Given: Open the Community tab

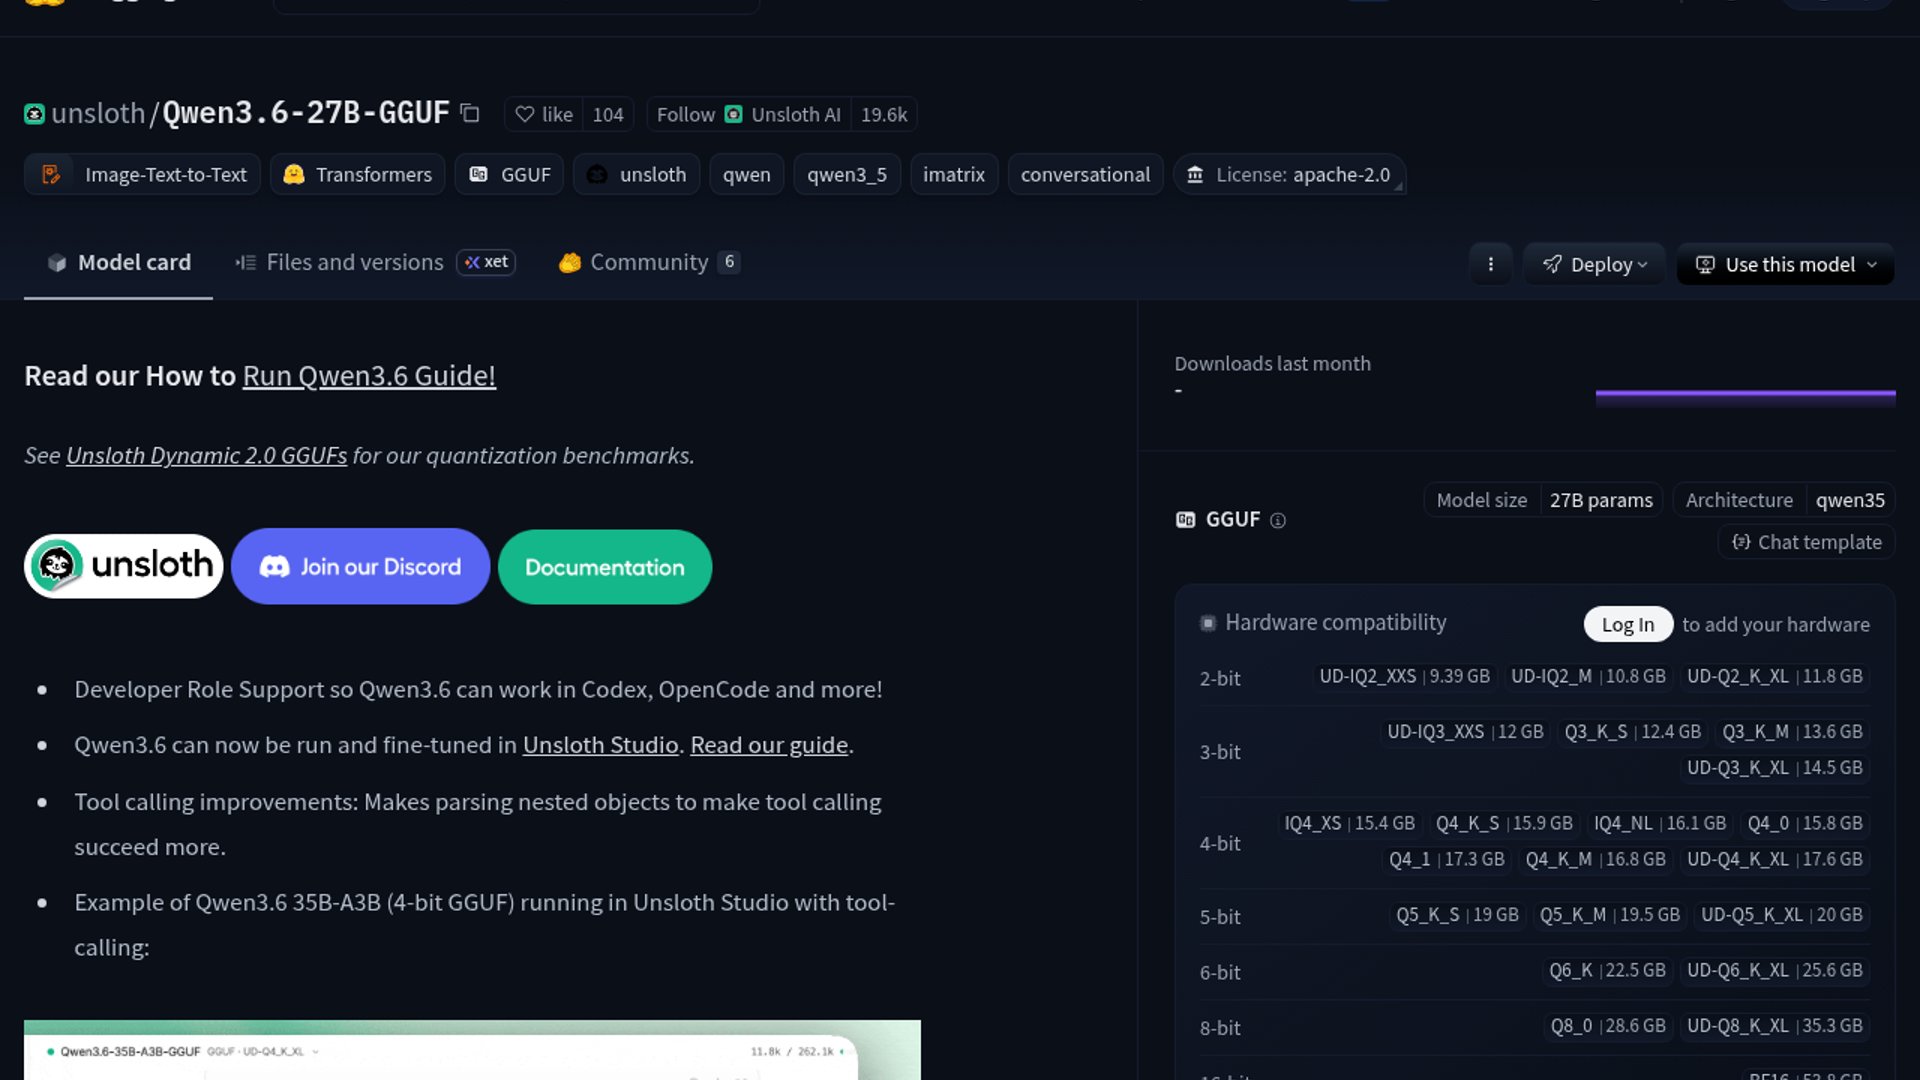Looking at the screenshot, I should 648,262.
